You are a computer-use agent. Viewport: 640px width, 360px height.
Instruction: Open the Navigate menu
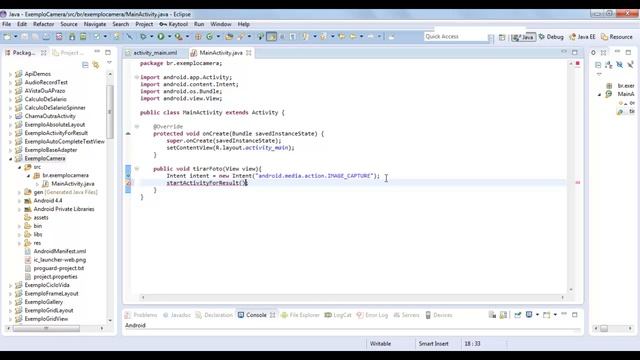[95, 24]
